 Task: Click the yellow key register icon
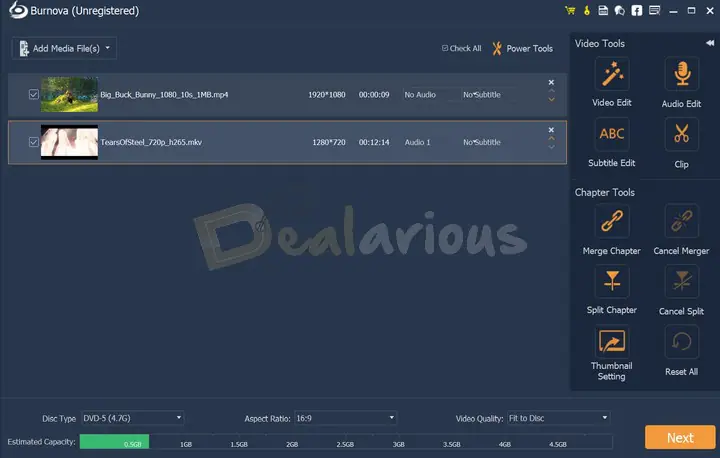pos(585,11)
